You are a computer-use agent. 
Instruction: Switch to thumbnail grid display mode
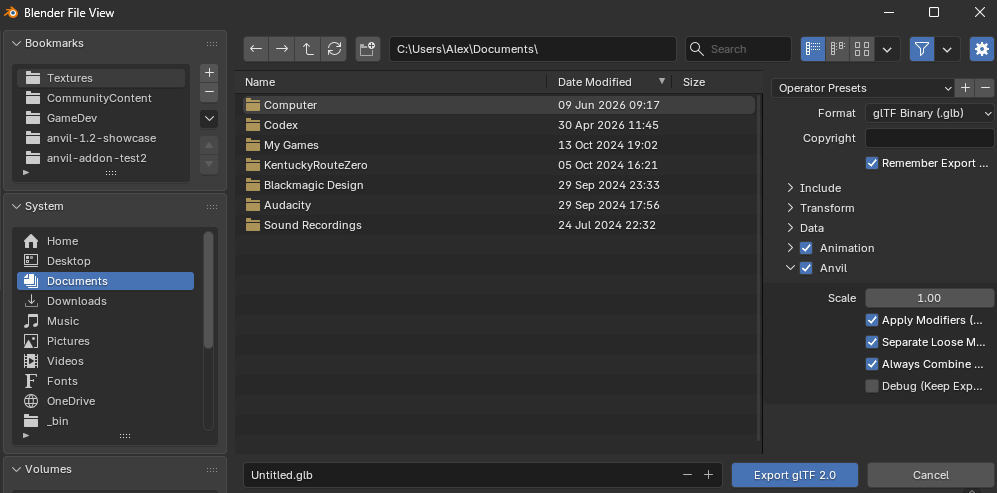point(862,49)
